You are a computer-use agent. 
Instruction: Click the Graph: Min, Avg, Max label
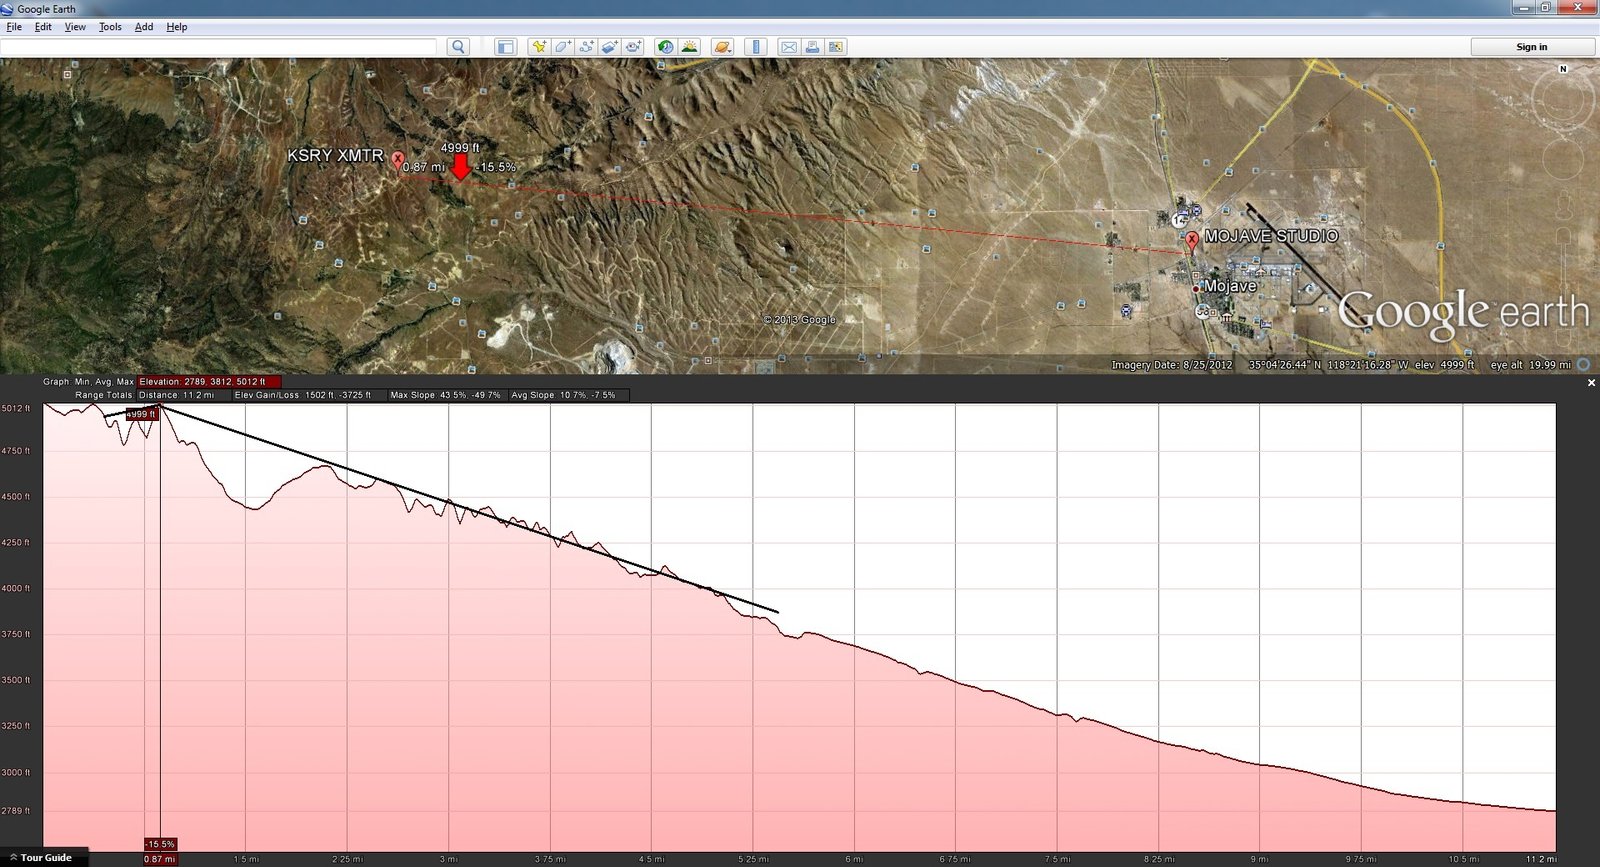tap(88, 382)
